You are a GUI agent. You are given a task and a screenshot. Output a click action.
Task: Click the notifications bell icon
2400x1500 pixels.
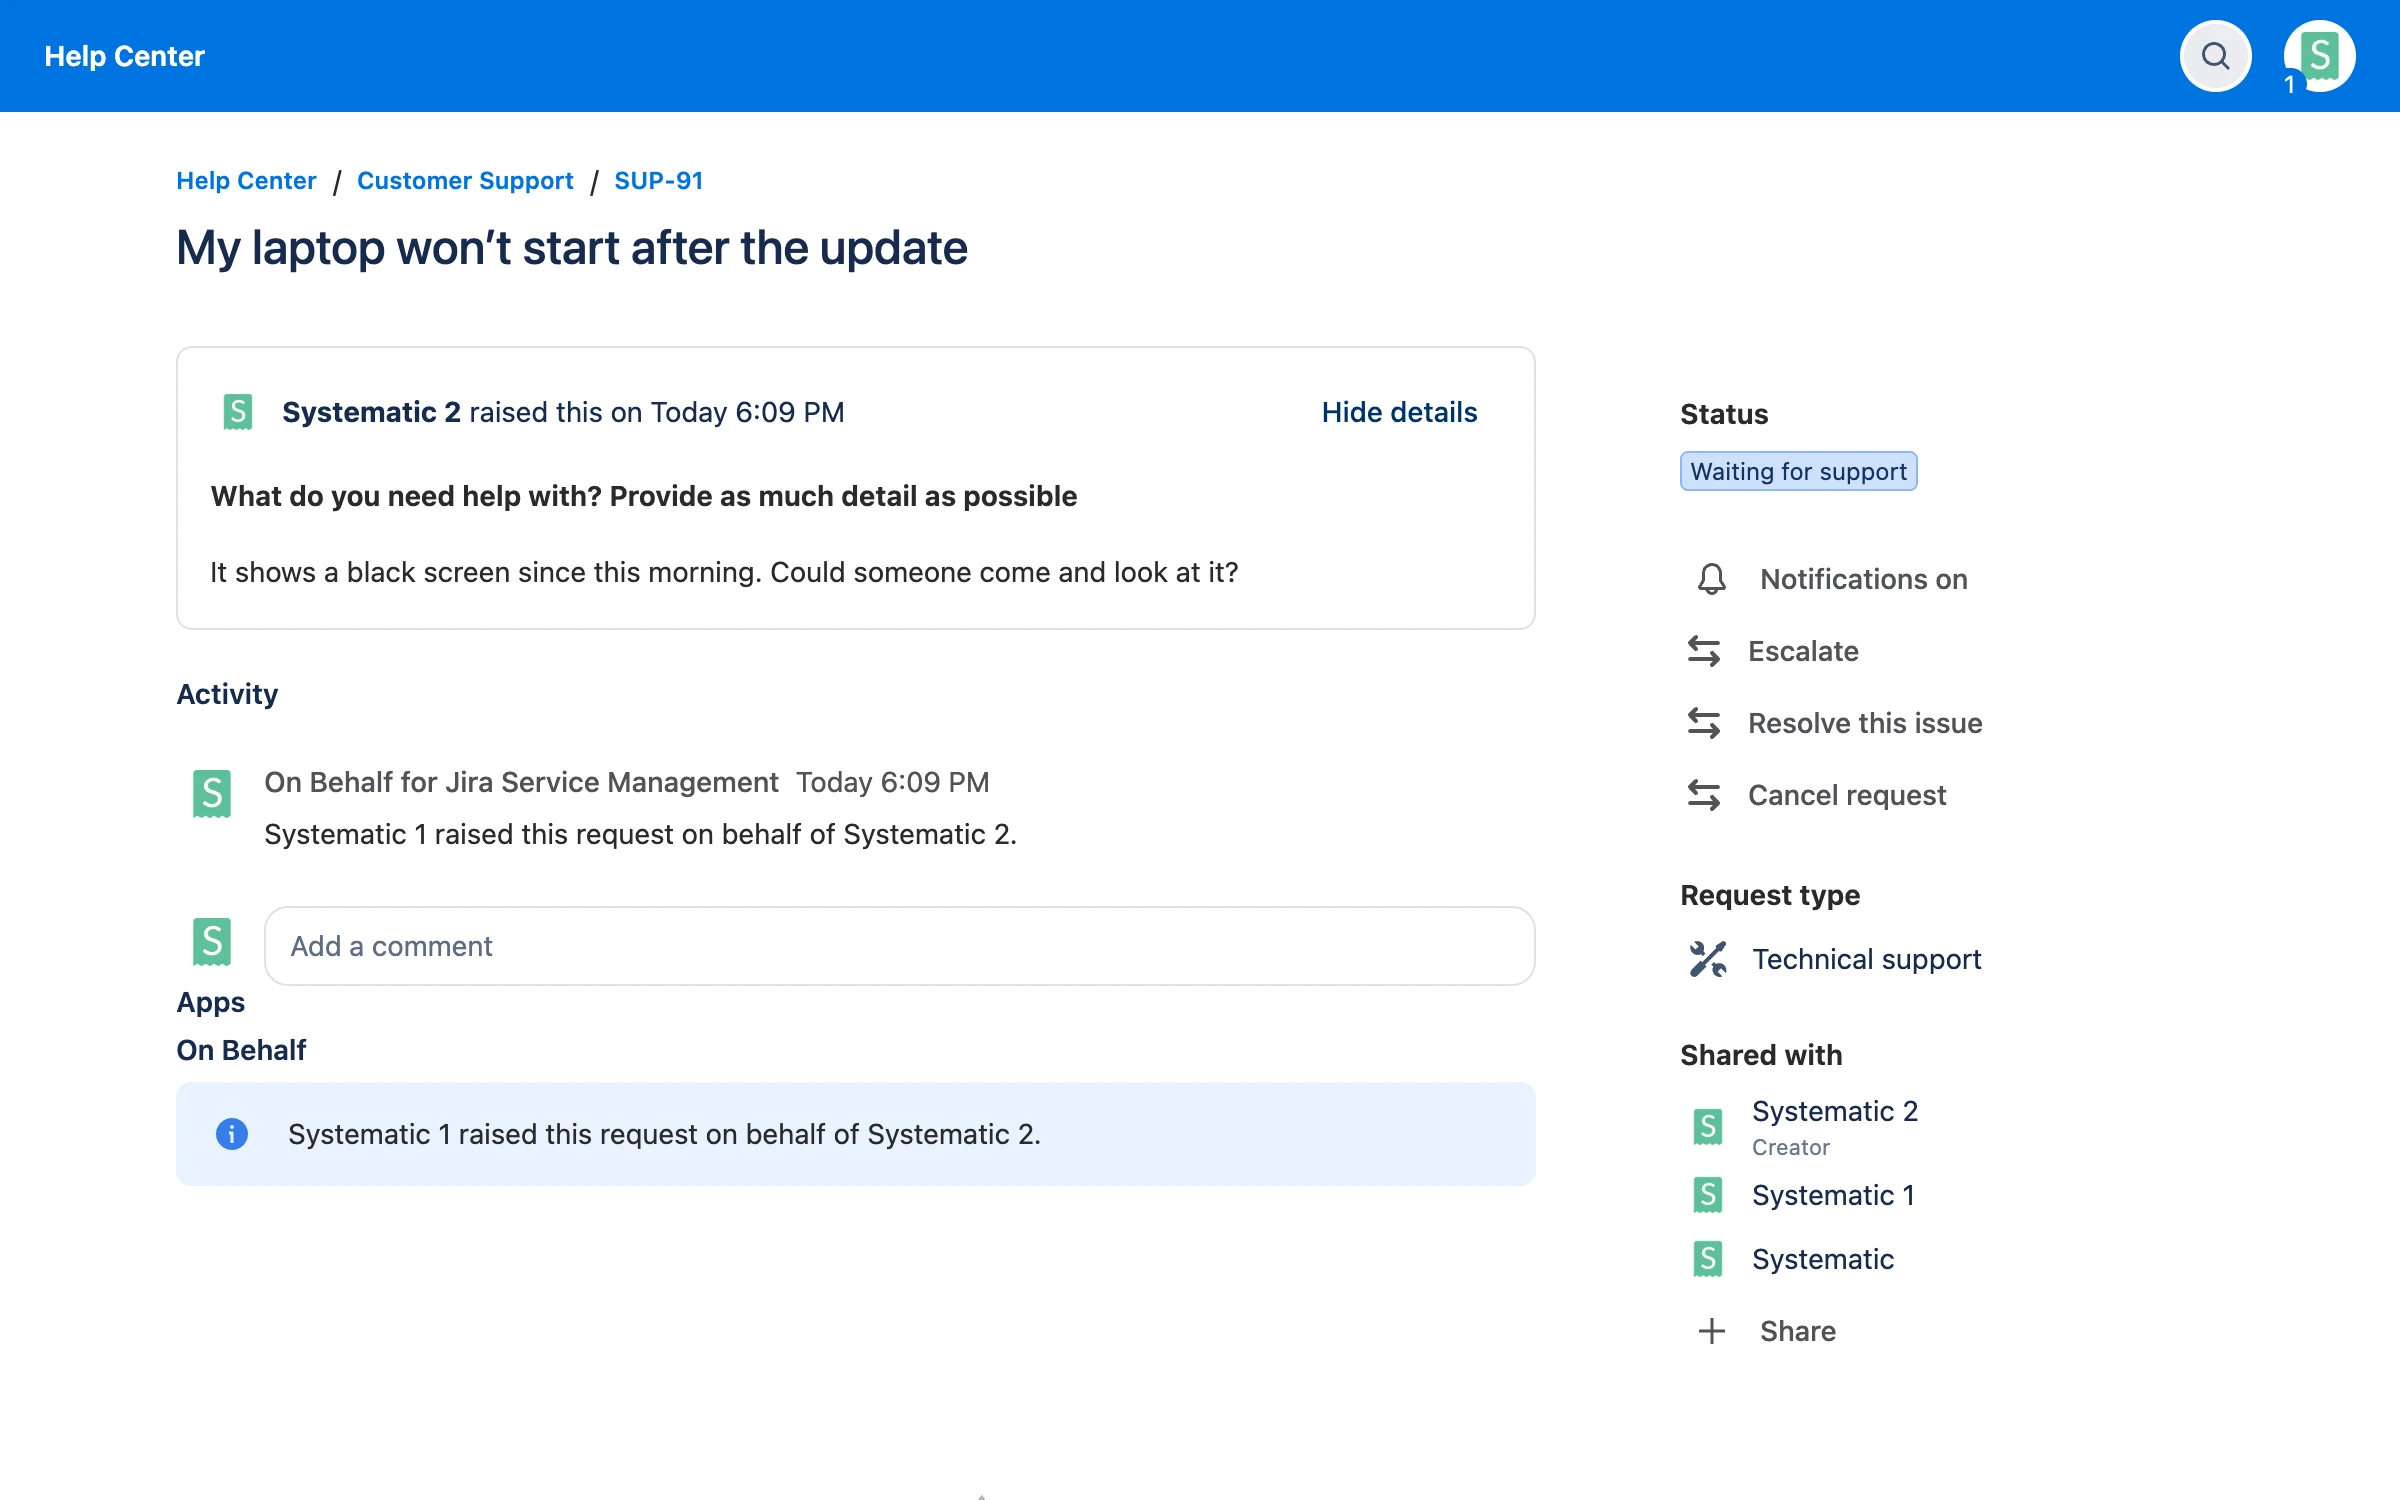[x=1712, y=579]
